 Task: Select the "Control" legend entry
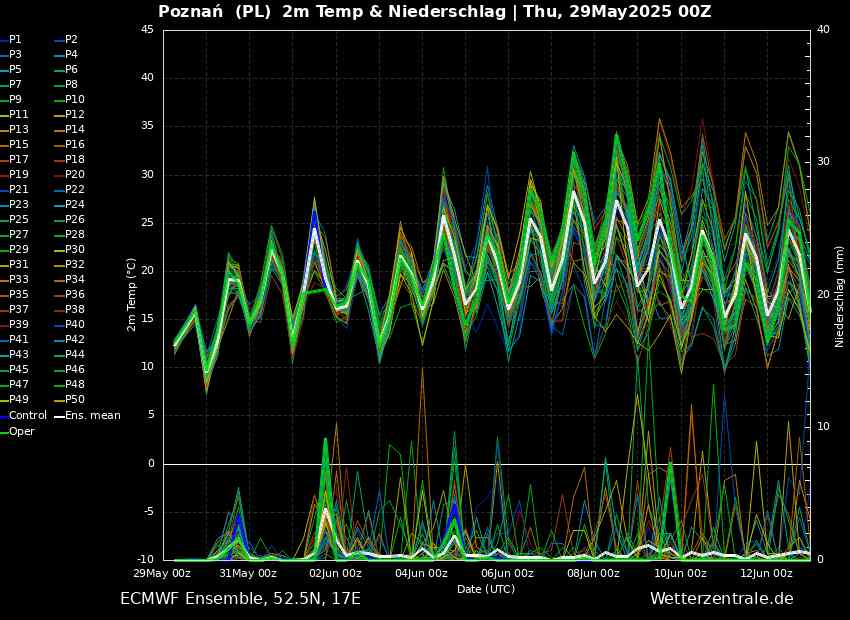[23, 415]
